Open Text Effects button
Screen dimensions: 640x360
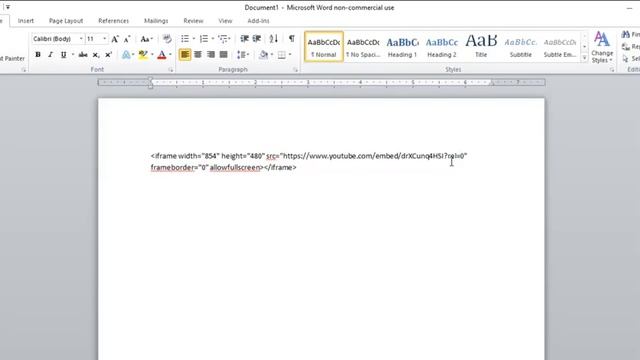coord(126,55)
